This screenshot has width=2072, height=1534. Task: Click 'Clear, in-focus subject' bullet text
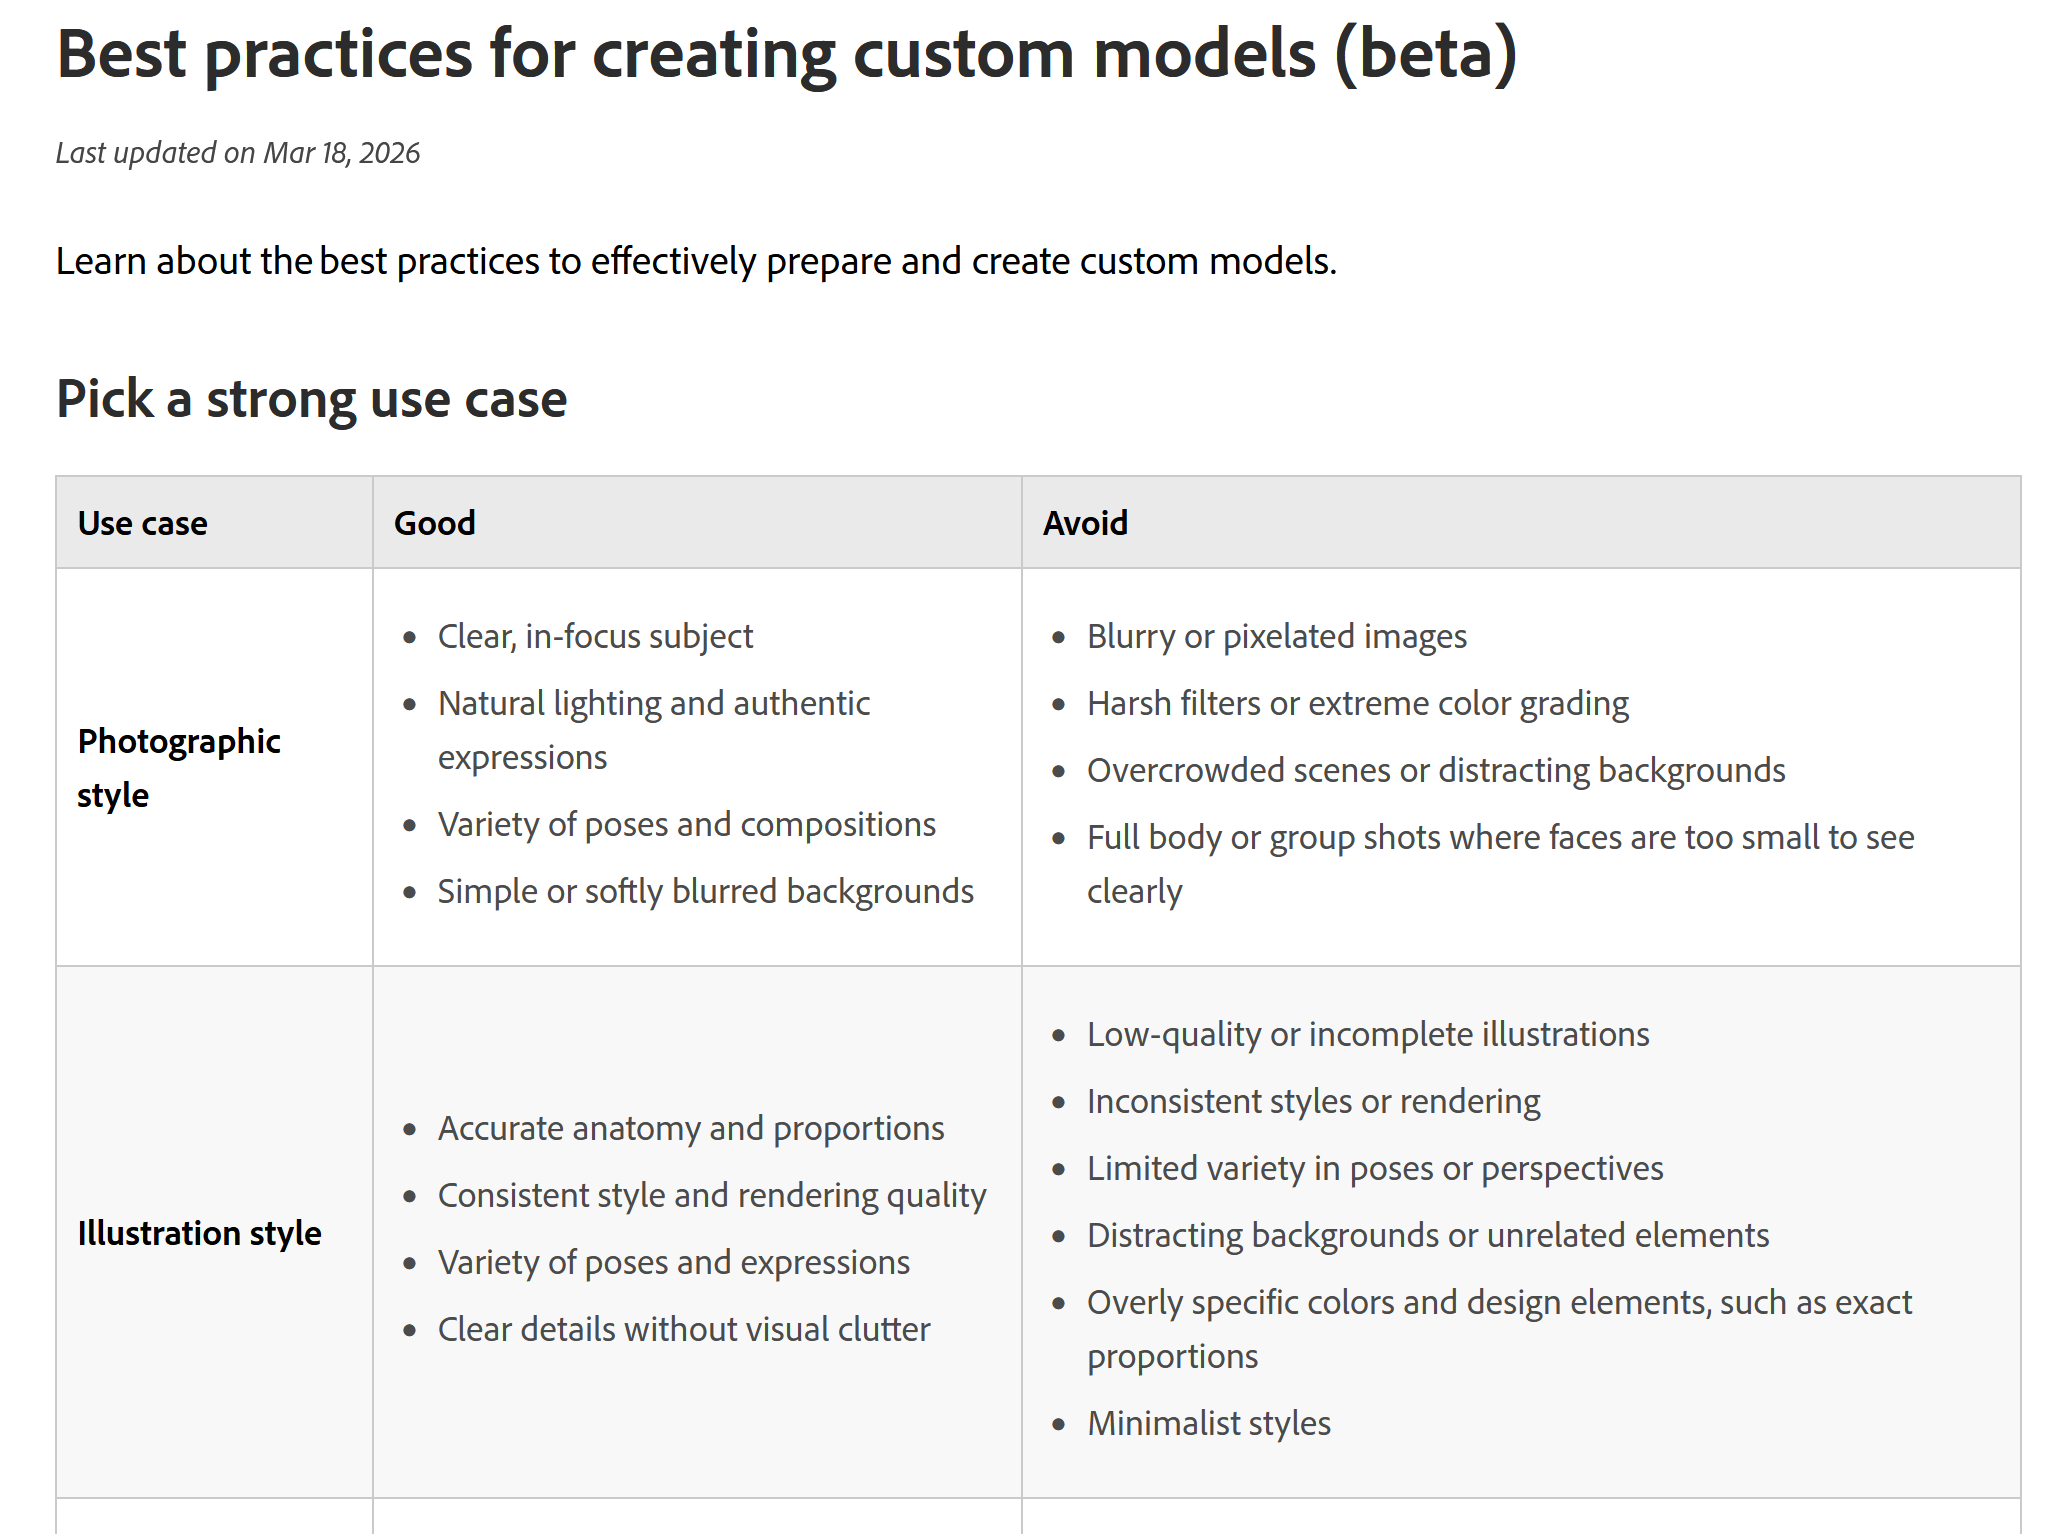pos(595,636)
